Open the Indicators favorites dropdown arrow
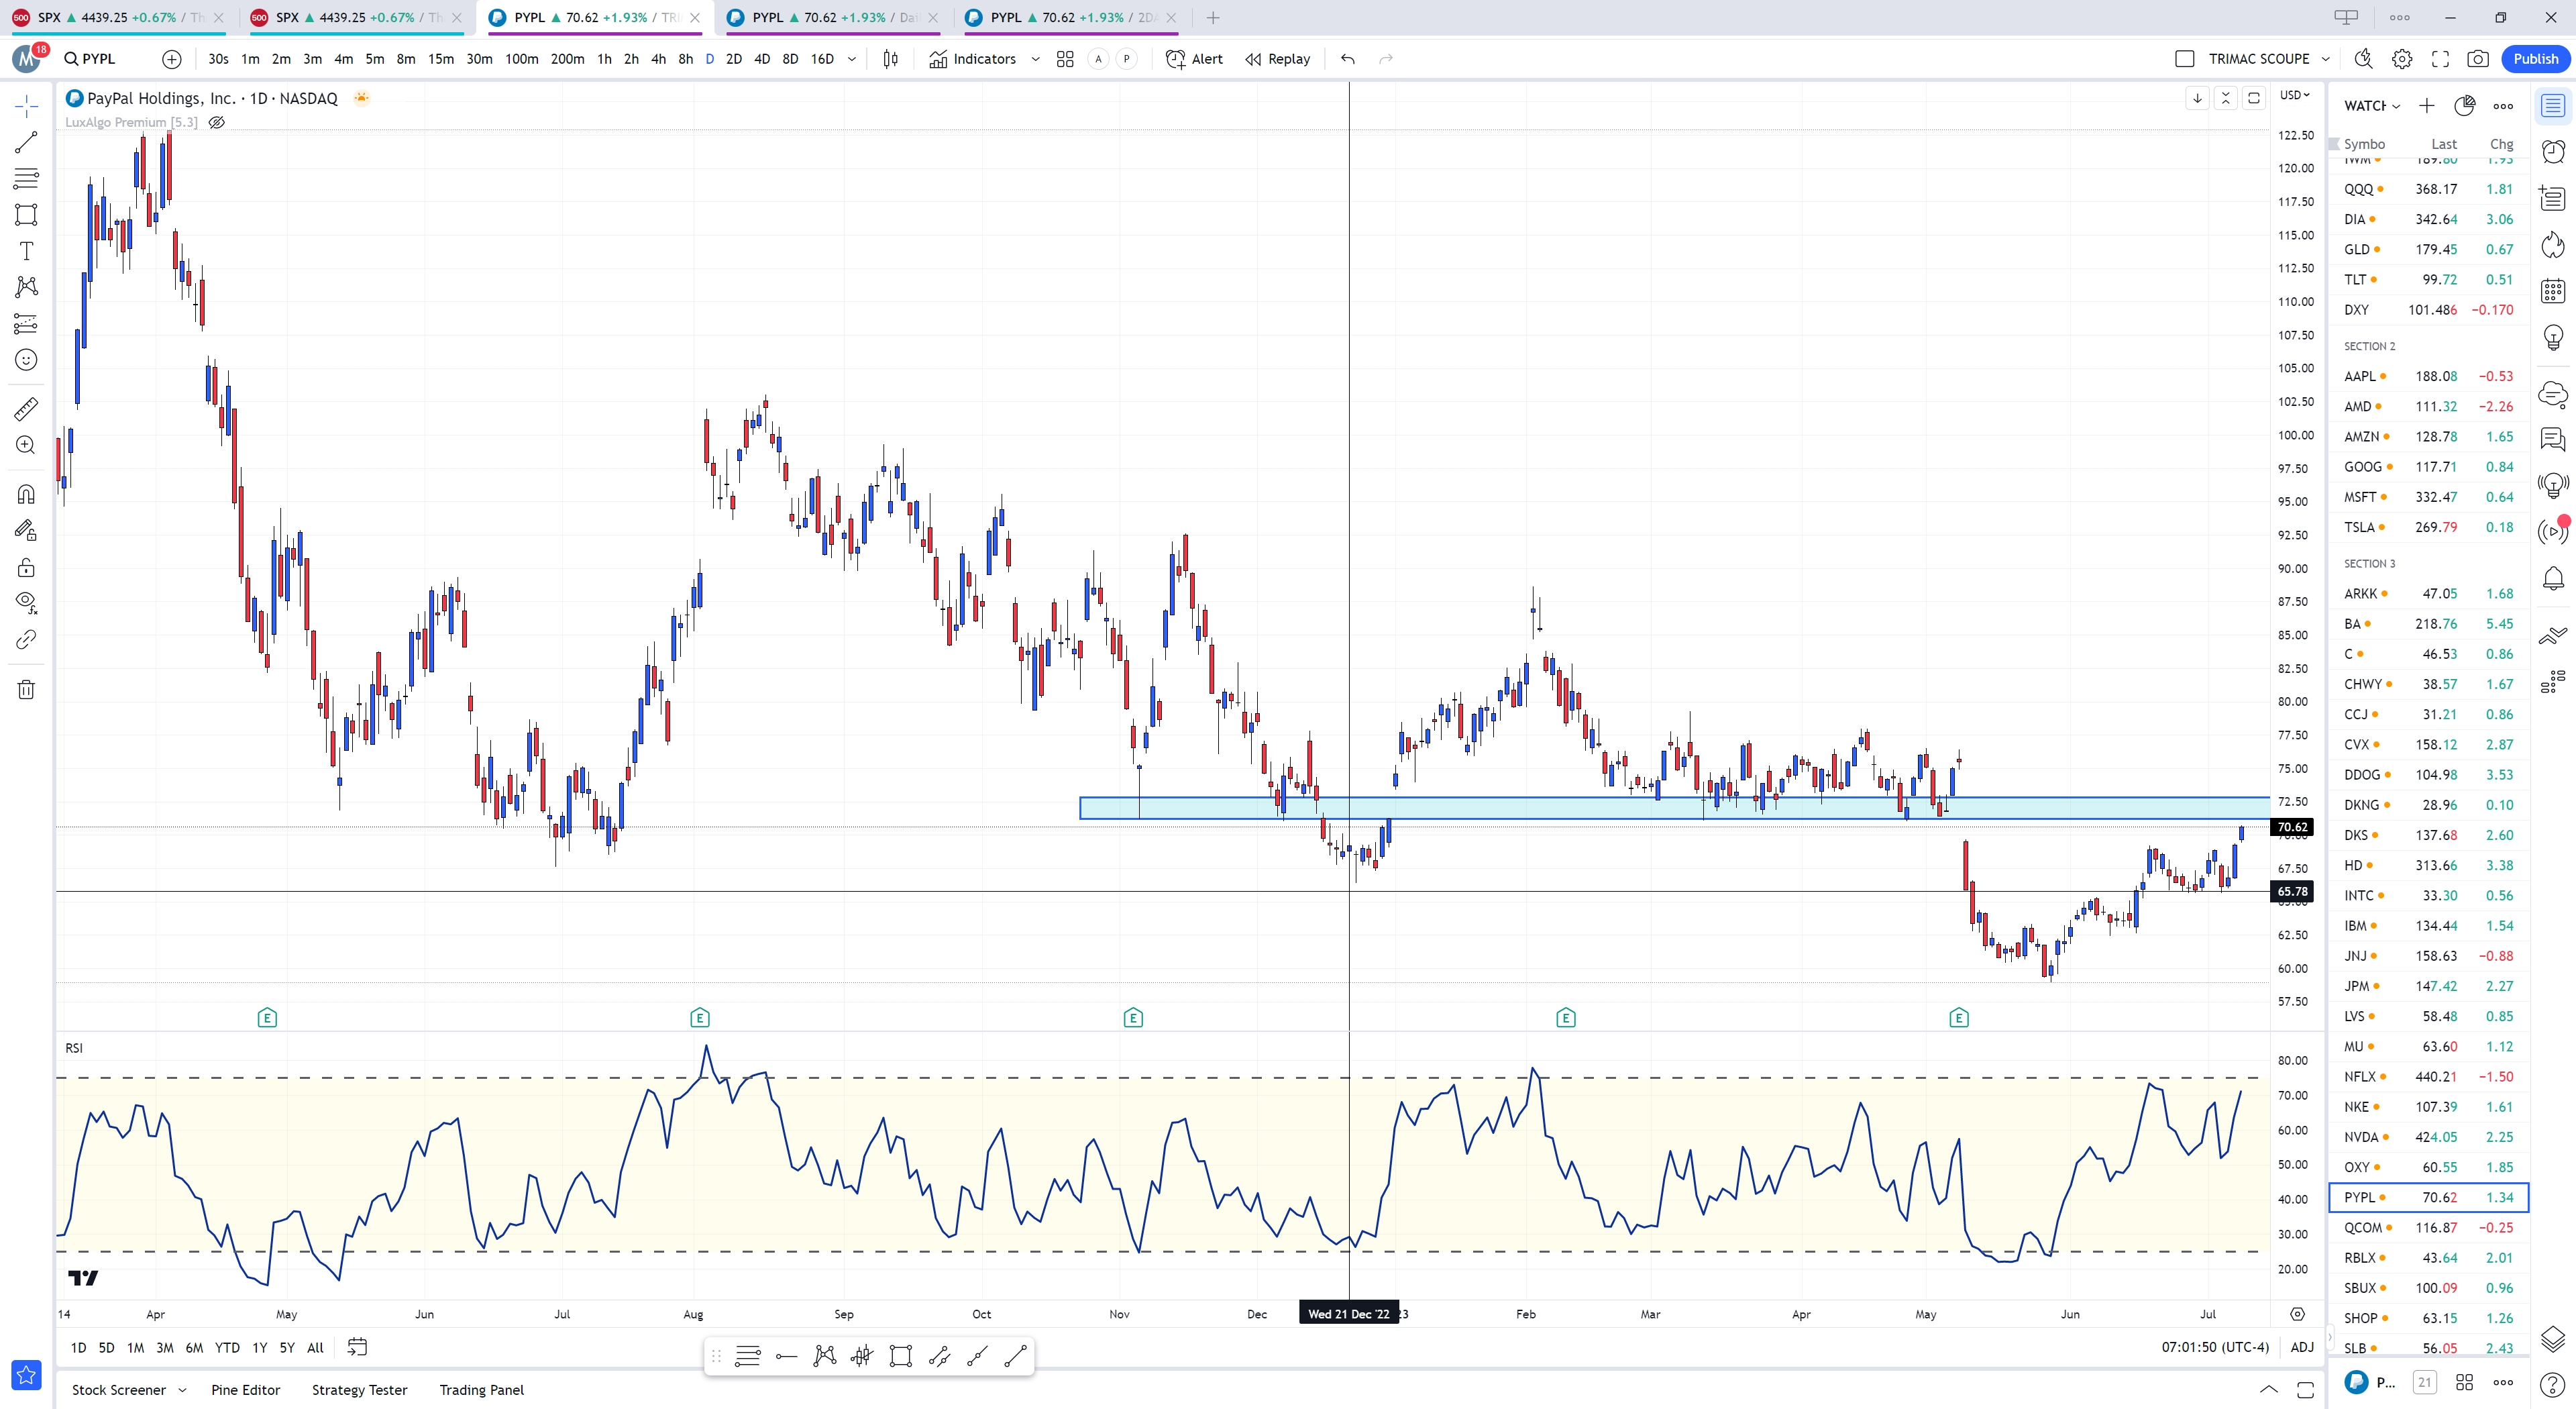This screenshot has width=2576, height=1409. pyautogui.click(x=1035, y=59)
